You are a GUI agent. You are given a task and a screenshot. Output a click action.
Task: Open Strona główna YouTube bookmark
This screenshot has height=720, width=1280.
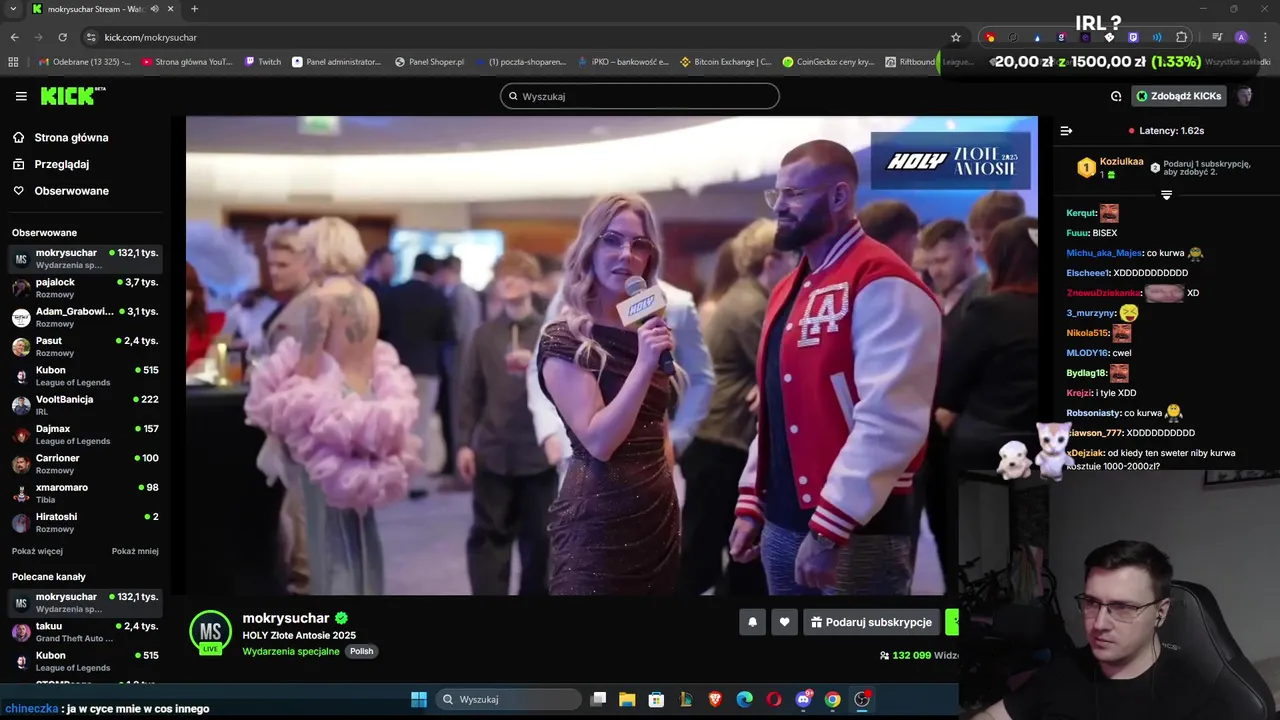click(x=187, y=62)
